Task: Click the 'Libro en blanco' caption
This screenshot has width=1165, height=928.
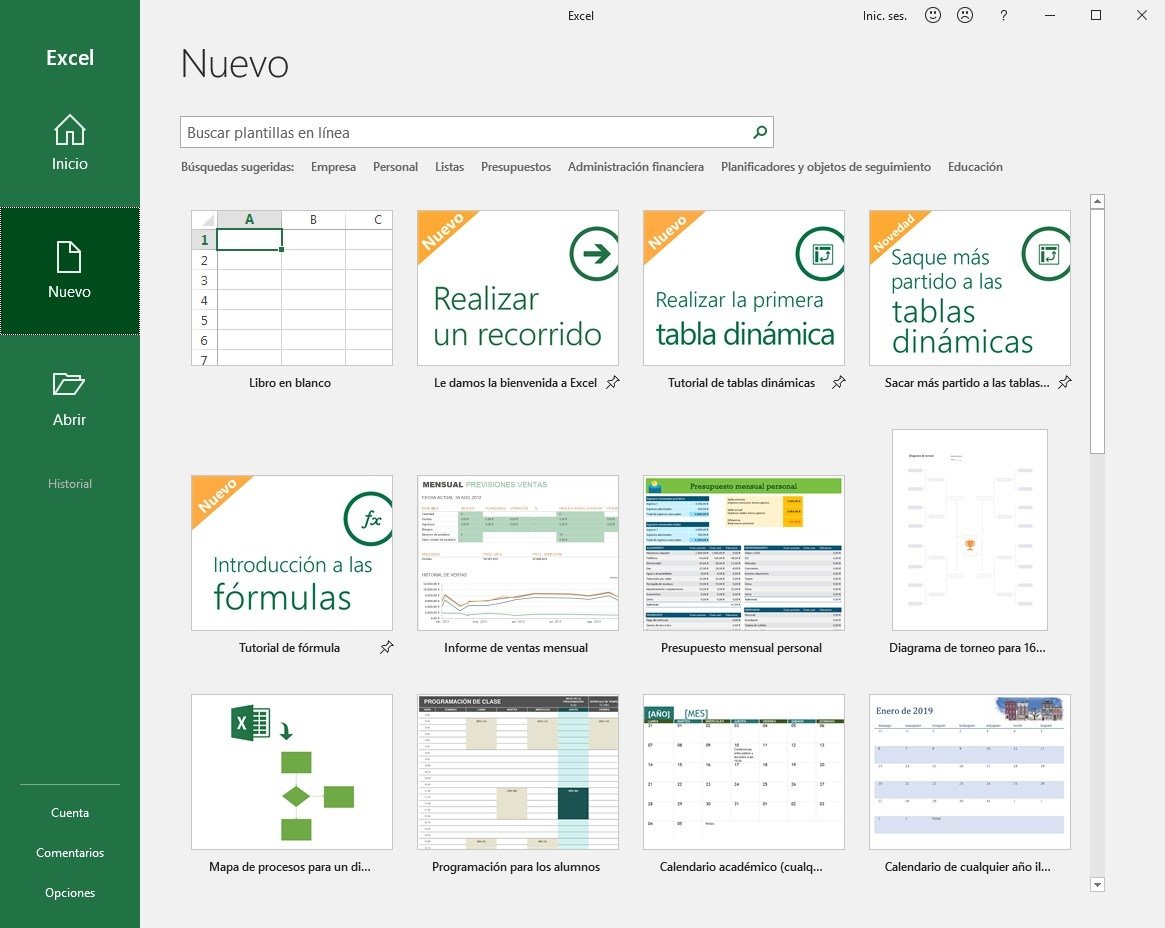Action: (290, 383)
